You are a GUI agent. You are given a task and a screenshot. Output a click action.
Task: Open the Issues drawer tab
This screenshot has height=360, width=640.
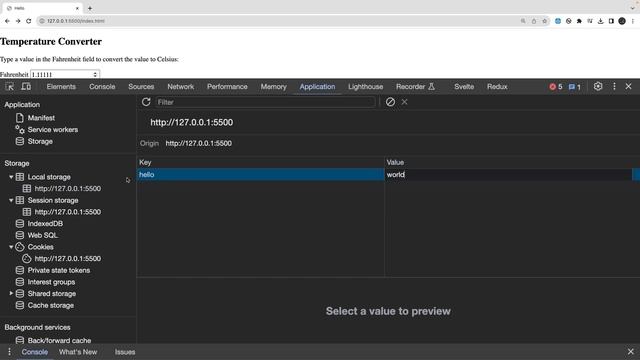tap(125, 352)
